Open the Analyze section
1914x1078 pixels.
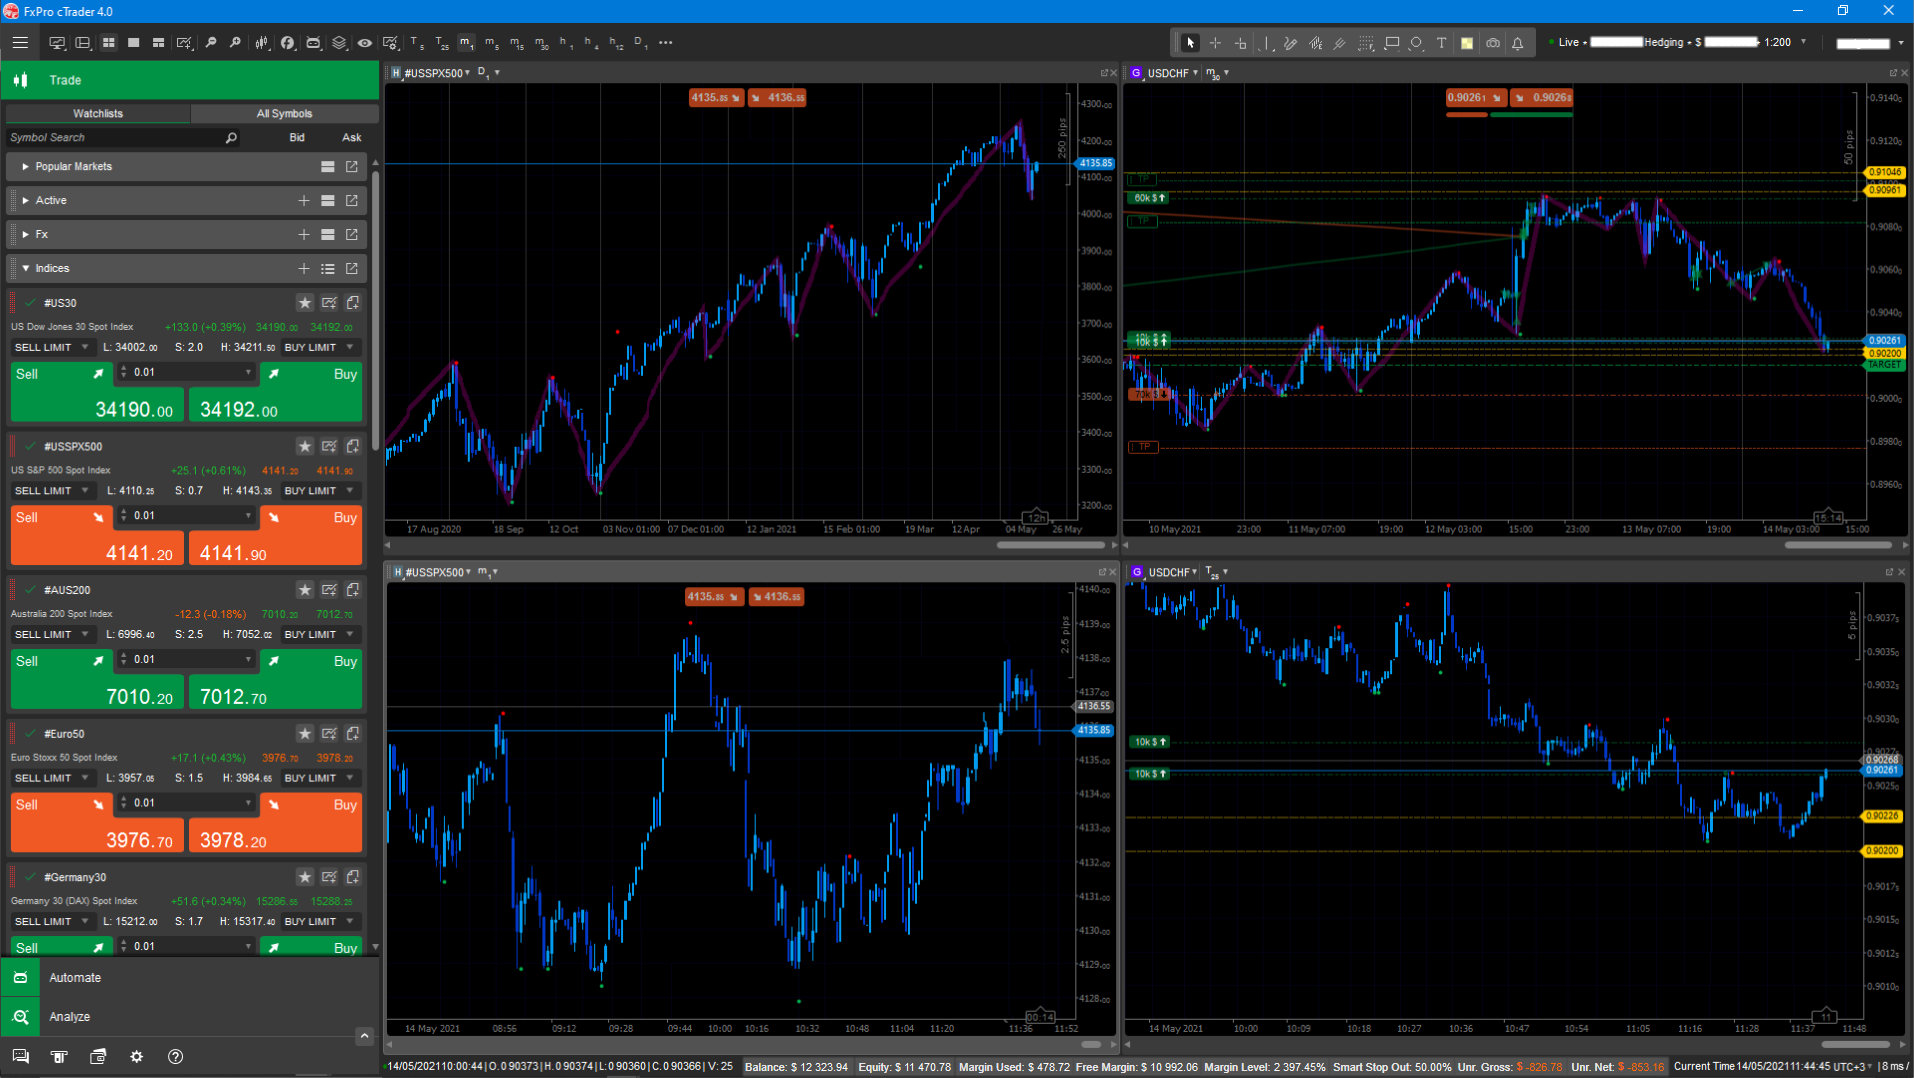point(190,1016)
